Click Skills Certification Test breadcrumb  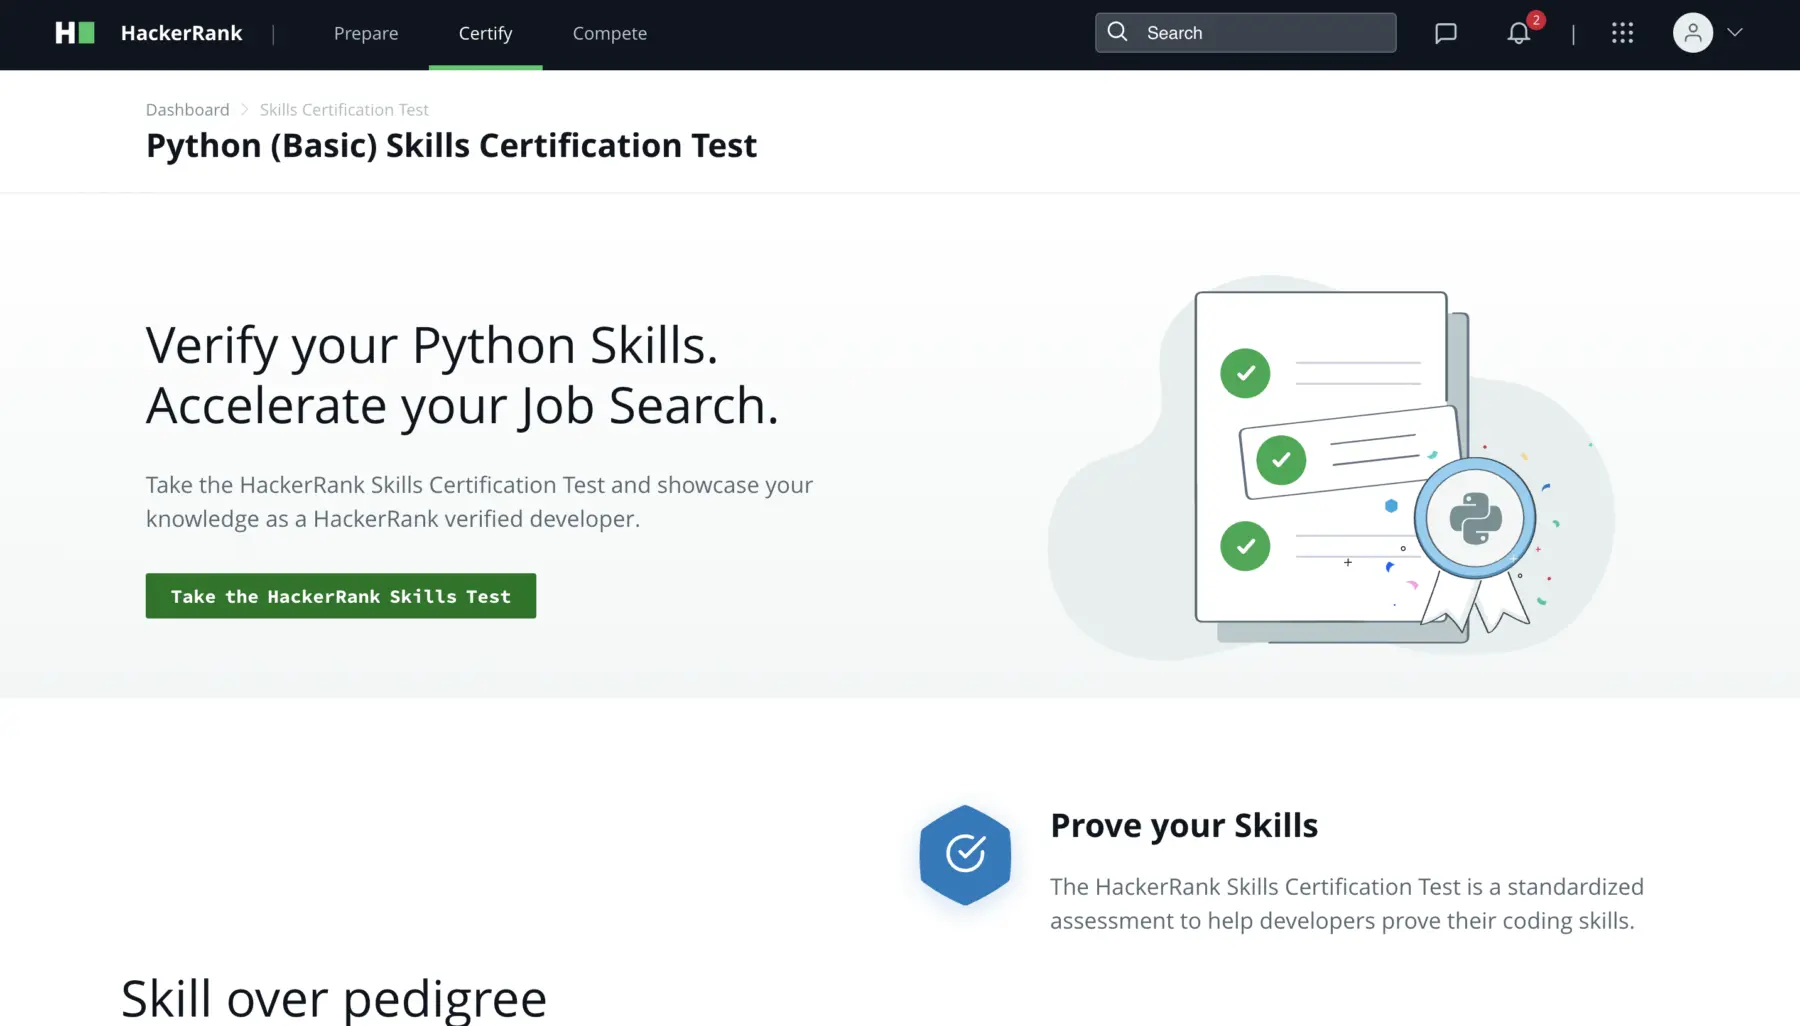[x=344, y=109]
